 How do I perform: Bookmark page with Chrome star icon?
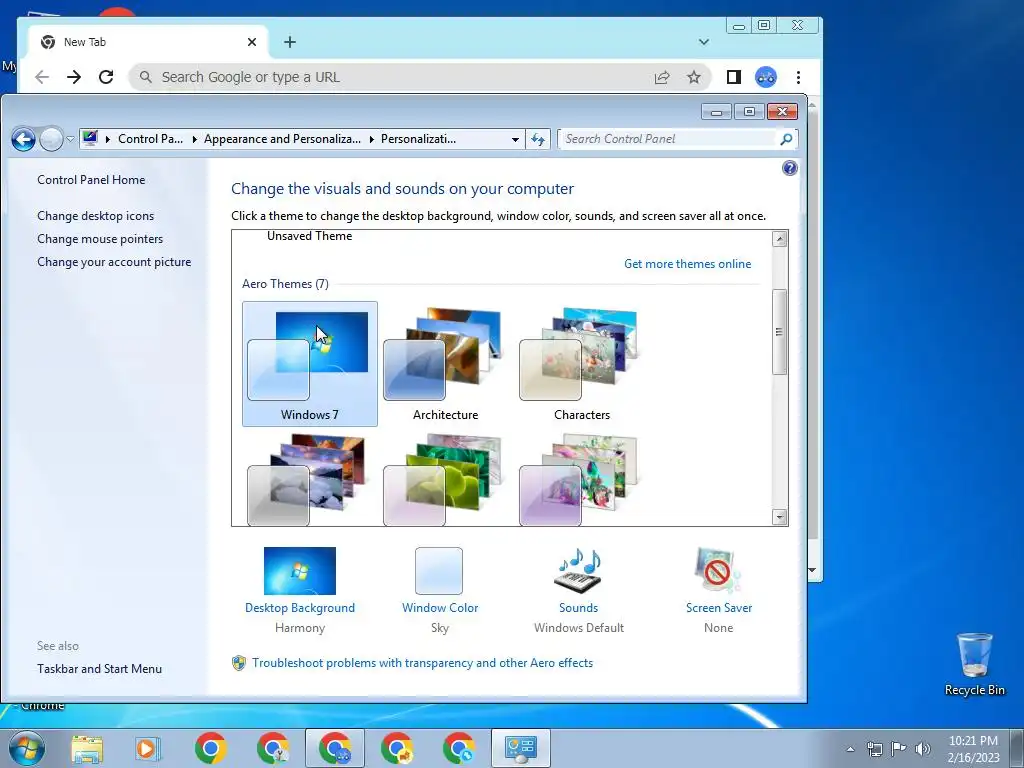[x=694, y=78]
